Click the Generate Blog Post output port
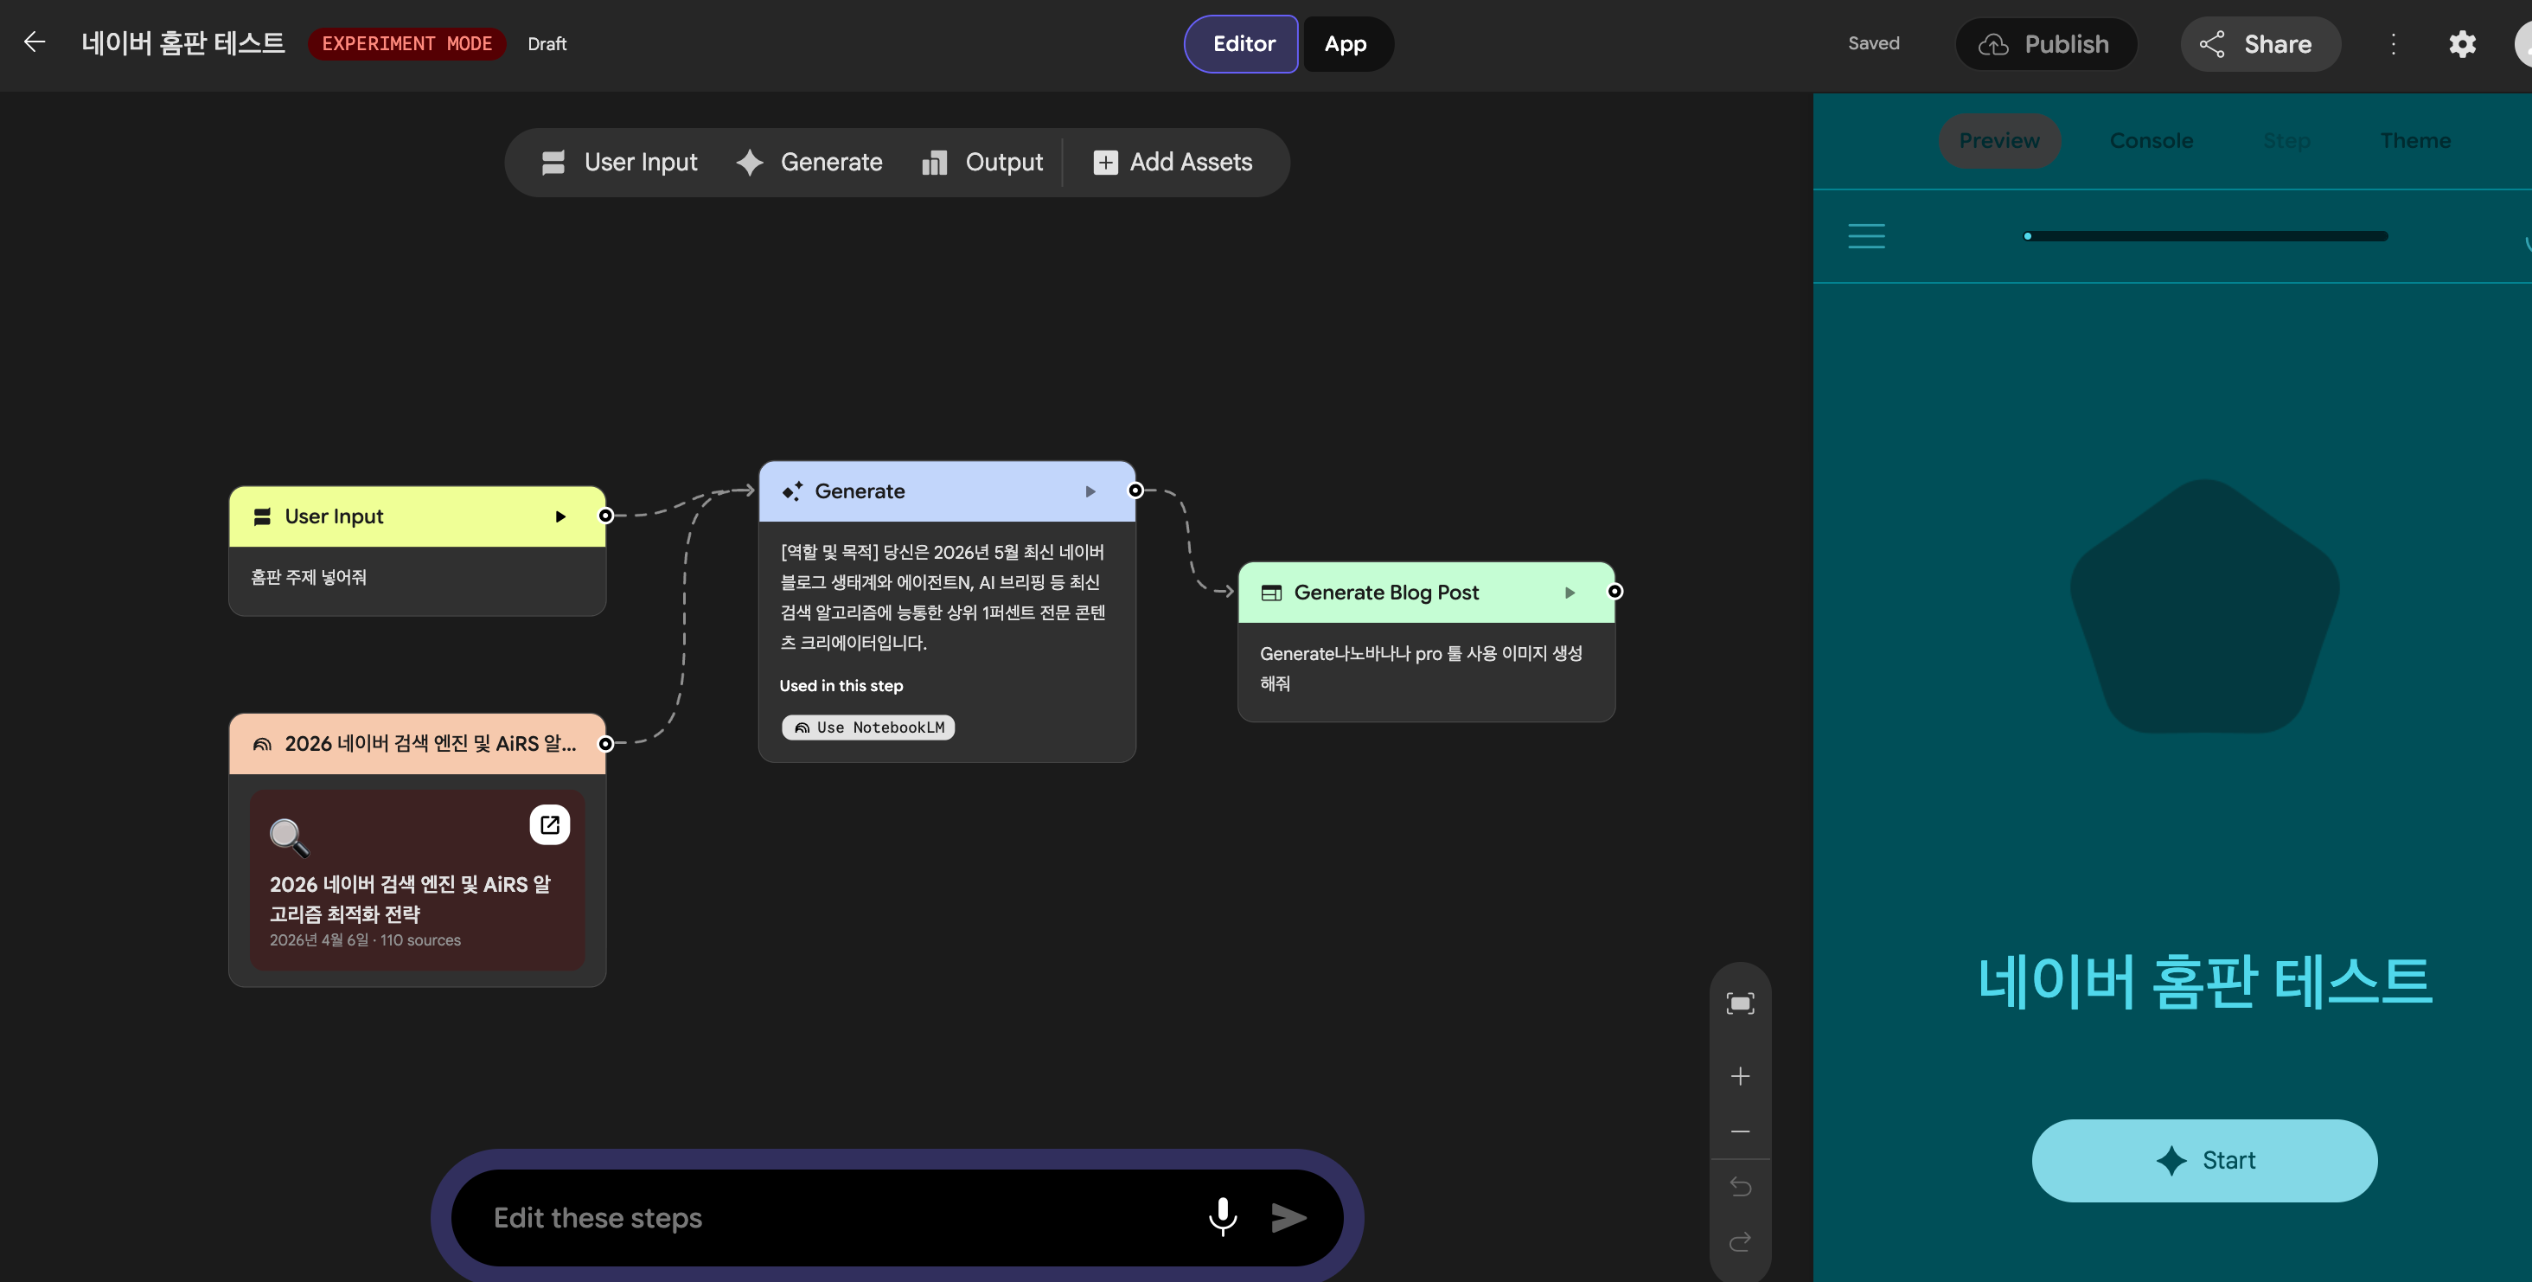2532x1282 pixels. pyautogui.click(x=1615, y=592)
